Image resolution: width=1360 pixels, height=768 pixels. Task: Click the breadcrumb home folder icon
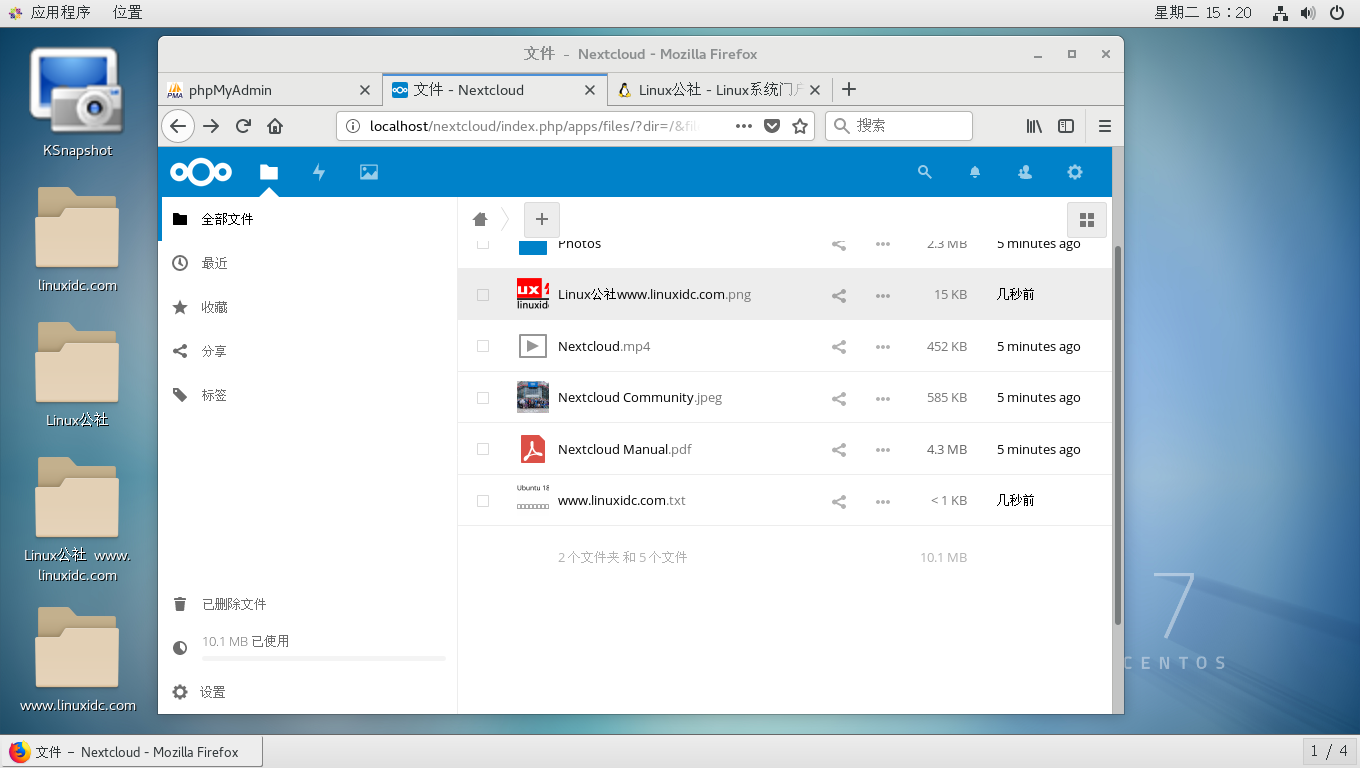(x=479, y=219)
